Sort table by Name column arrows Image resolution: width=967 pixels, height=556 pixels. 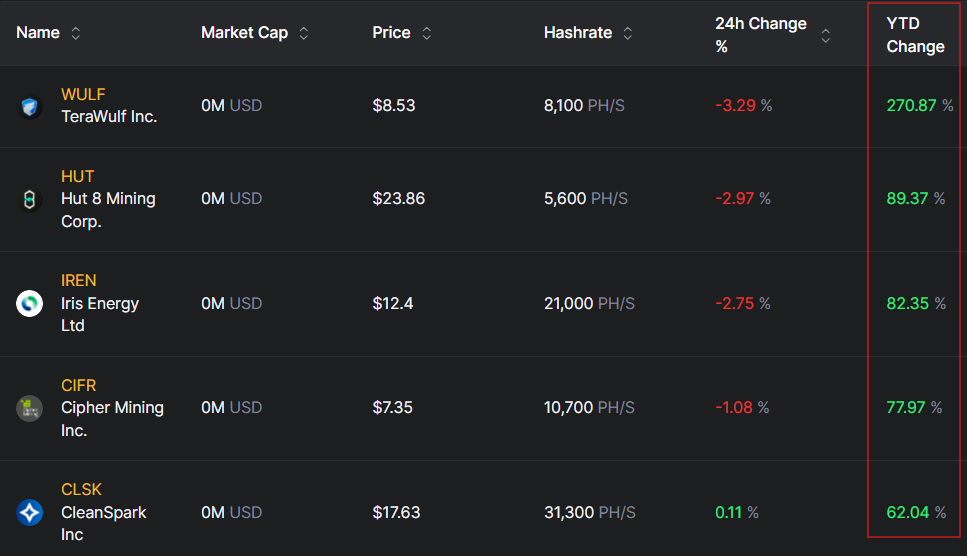click(76, 33)
